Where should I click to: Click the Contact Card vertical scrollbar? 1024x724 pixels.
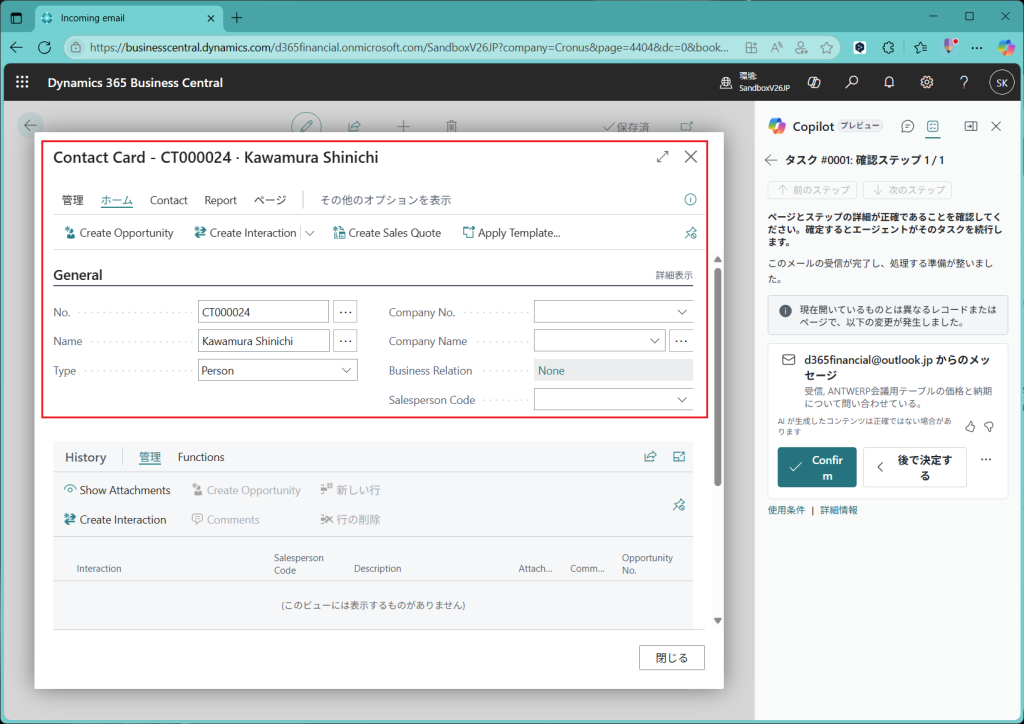tap(718, 377)
